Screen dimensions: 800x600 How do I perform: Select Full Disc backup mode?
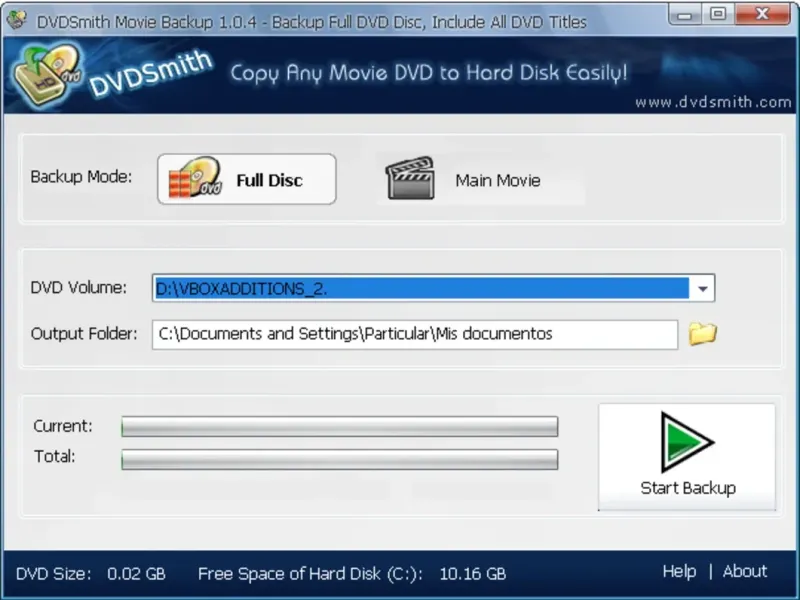click(247, 179)
